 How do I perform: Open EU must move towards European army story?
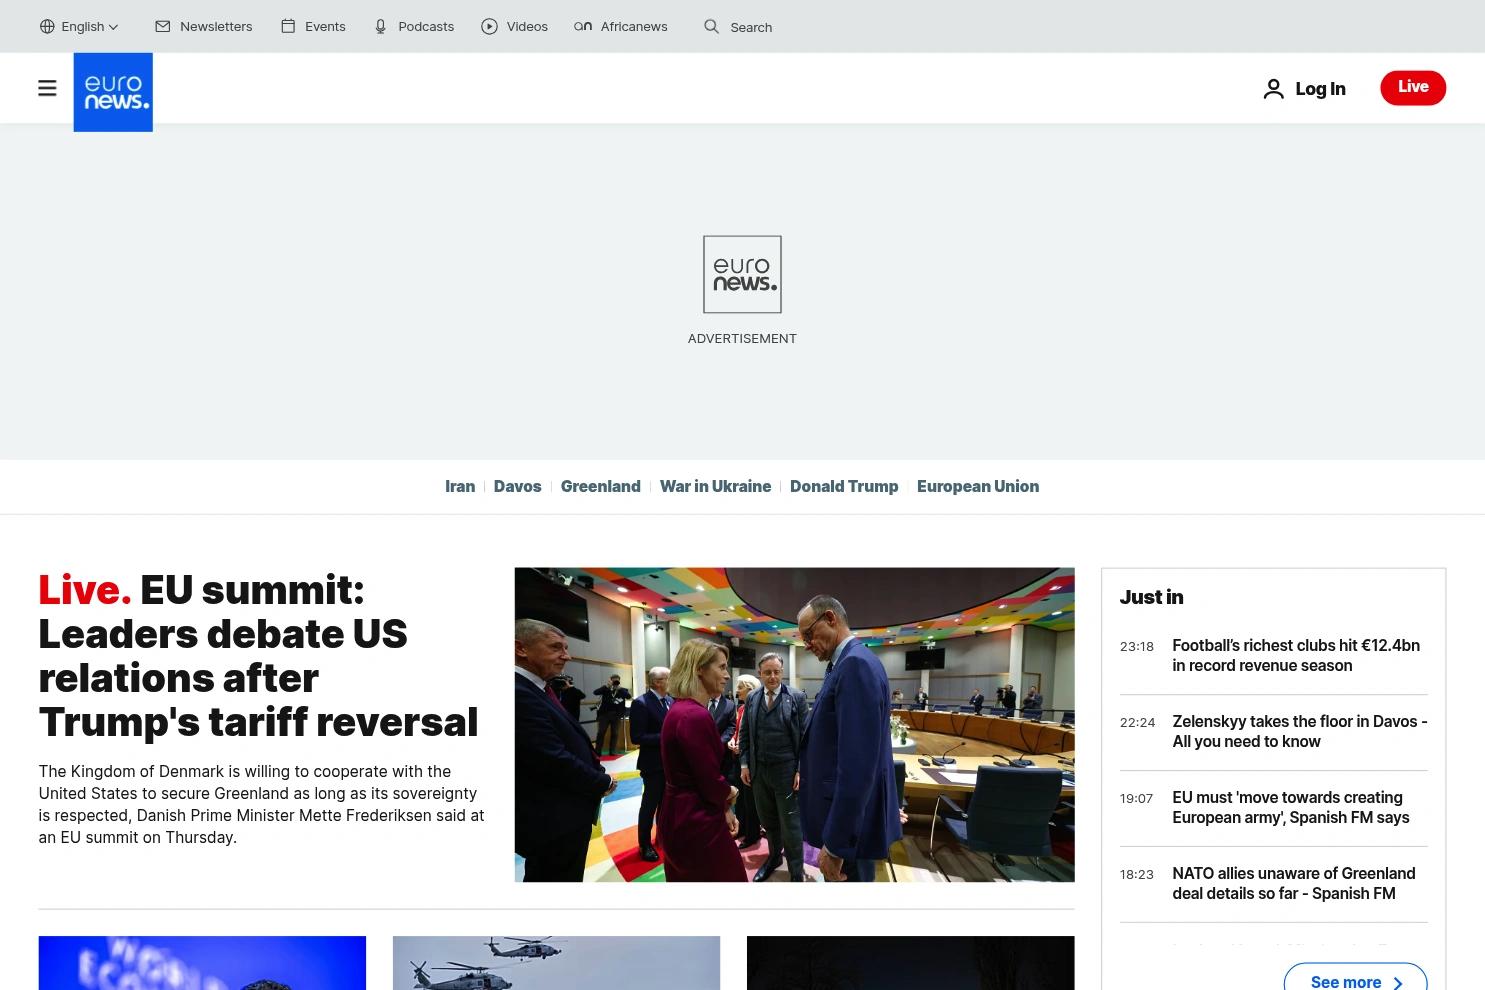click(x=1291, y=807)
